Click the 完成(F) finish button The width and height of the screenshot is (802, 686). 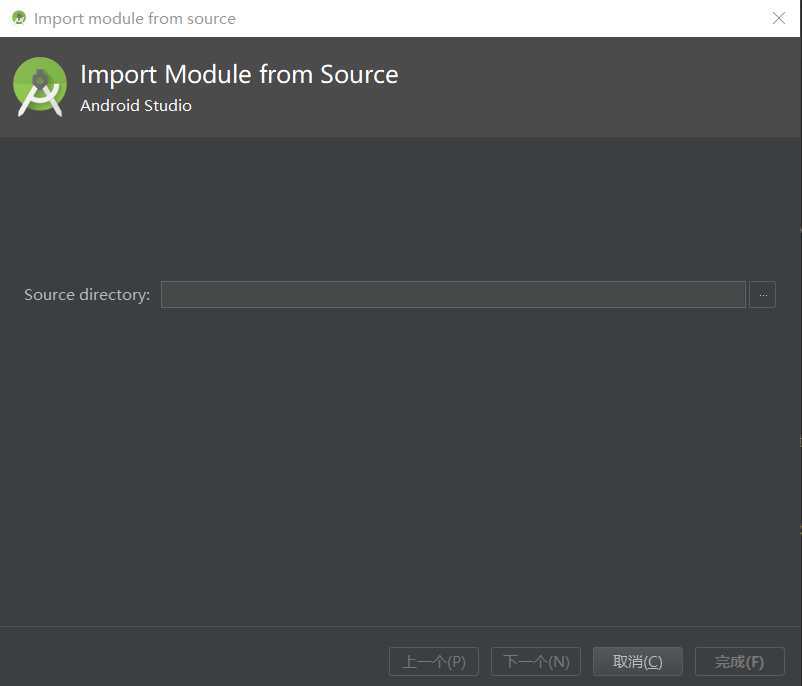739,661
